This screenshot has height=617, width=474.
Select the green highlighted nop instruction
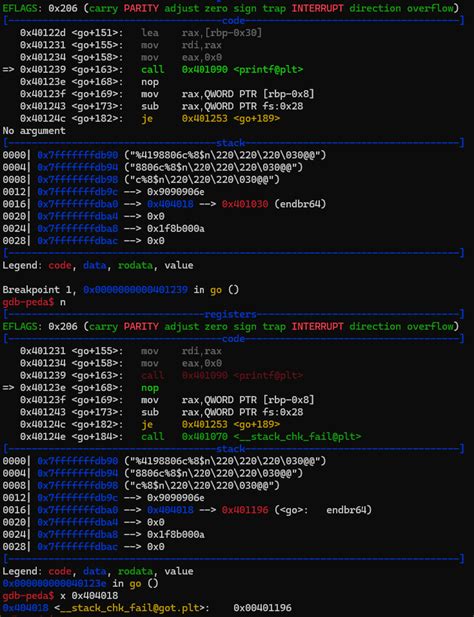[x=150, y=388]
